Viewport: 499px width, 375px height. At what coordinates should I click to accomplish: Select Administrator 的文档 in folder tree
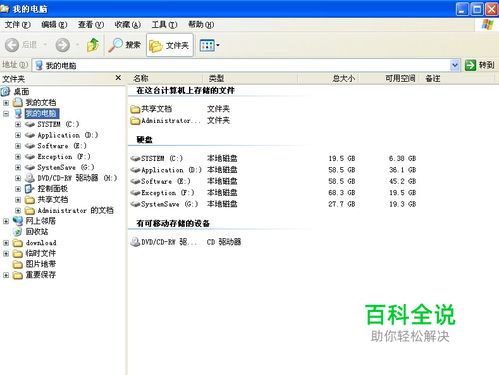[75, 211]
